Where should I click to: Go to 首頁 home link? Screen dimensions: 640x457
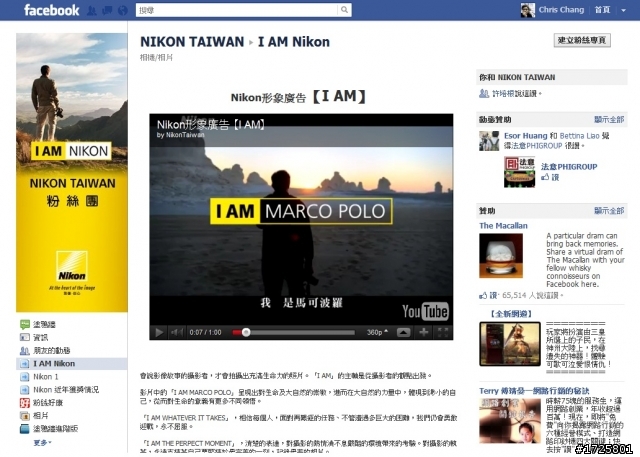(602, 10)
